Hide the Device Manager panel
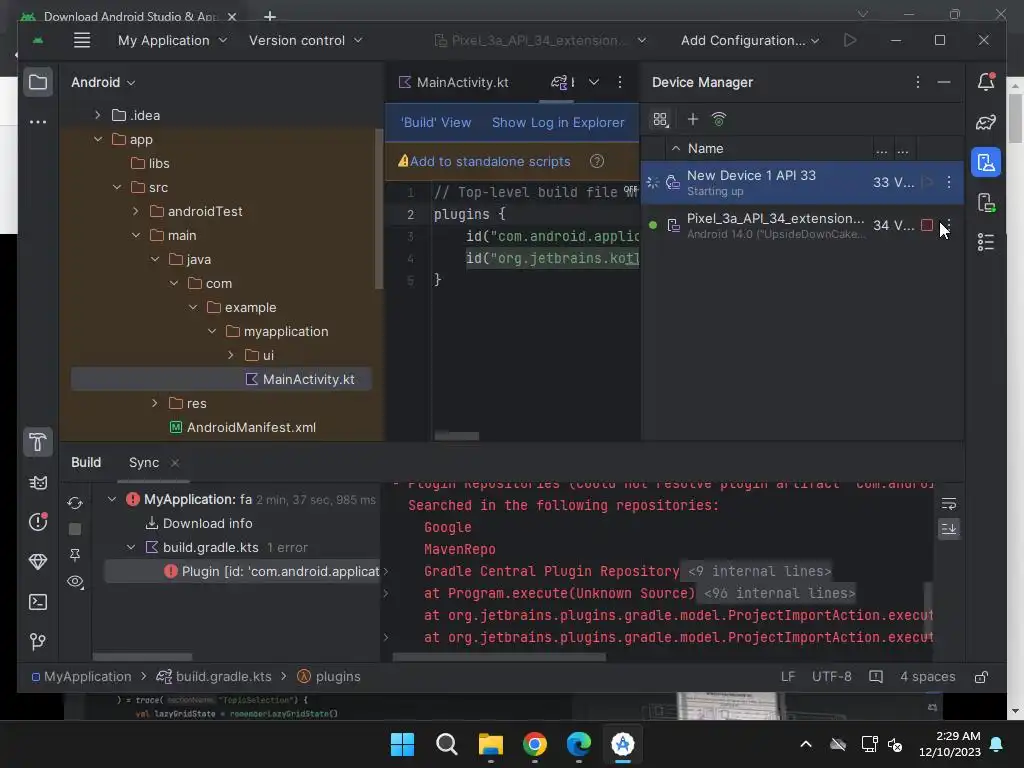The image size is (1024, 768). click(x=944, y=82)
